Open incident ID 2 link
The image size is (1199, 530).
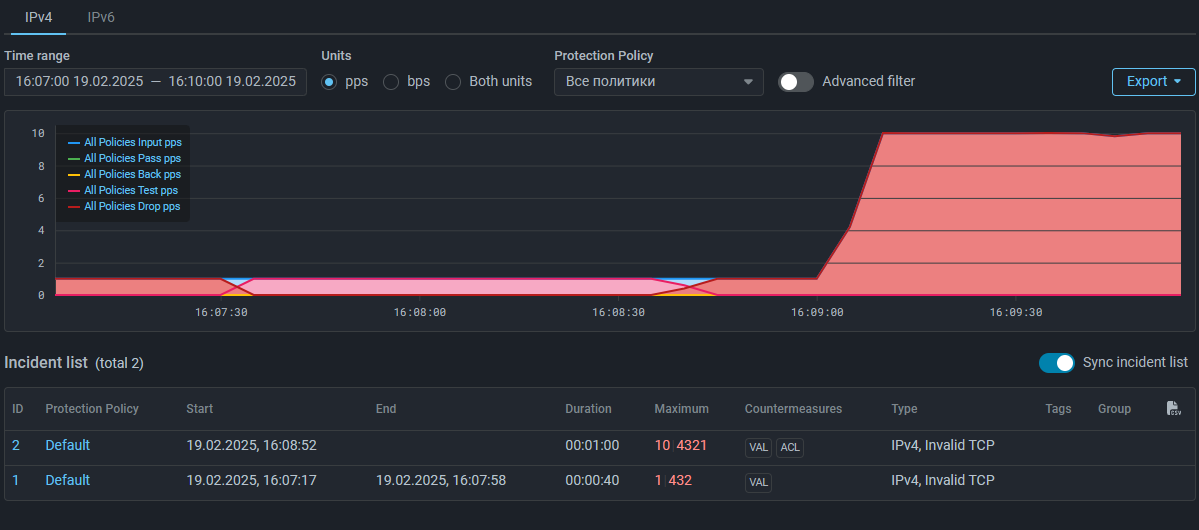[x=16, y=445]
